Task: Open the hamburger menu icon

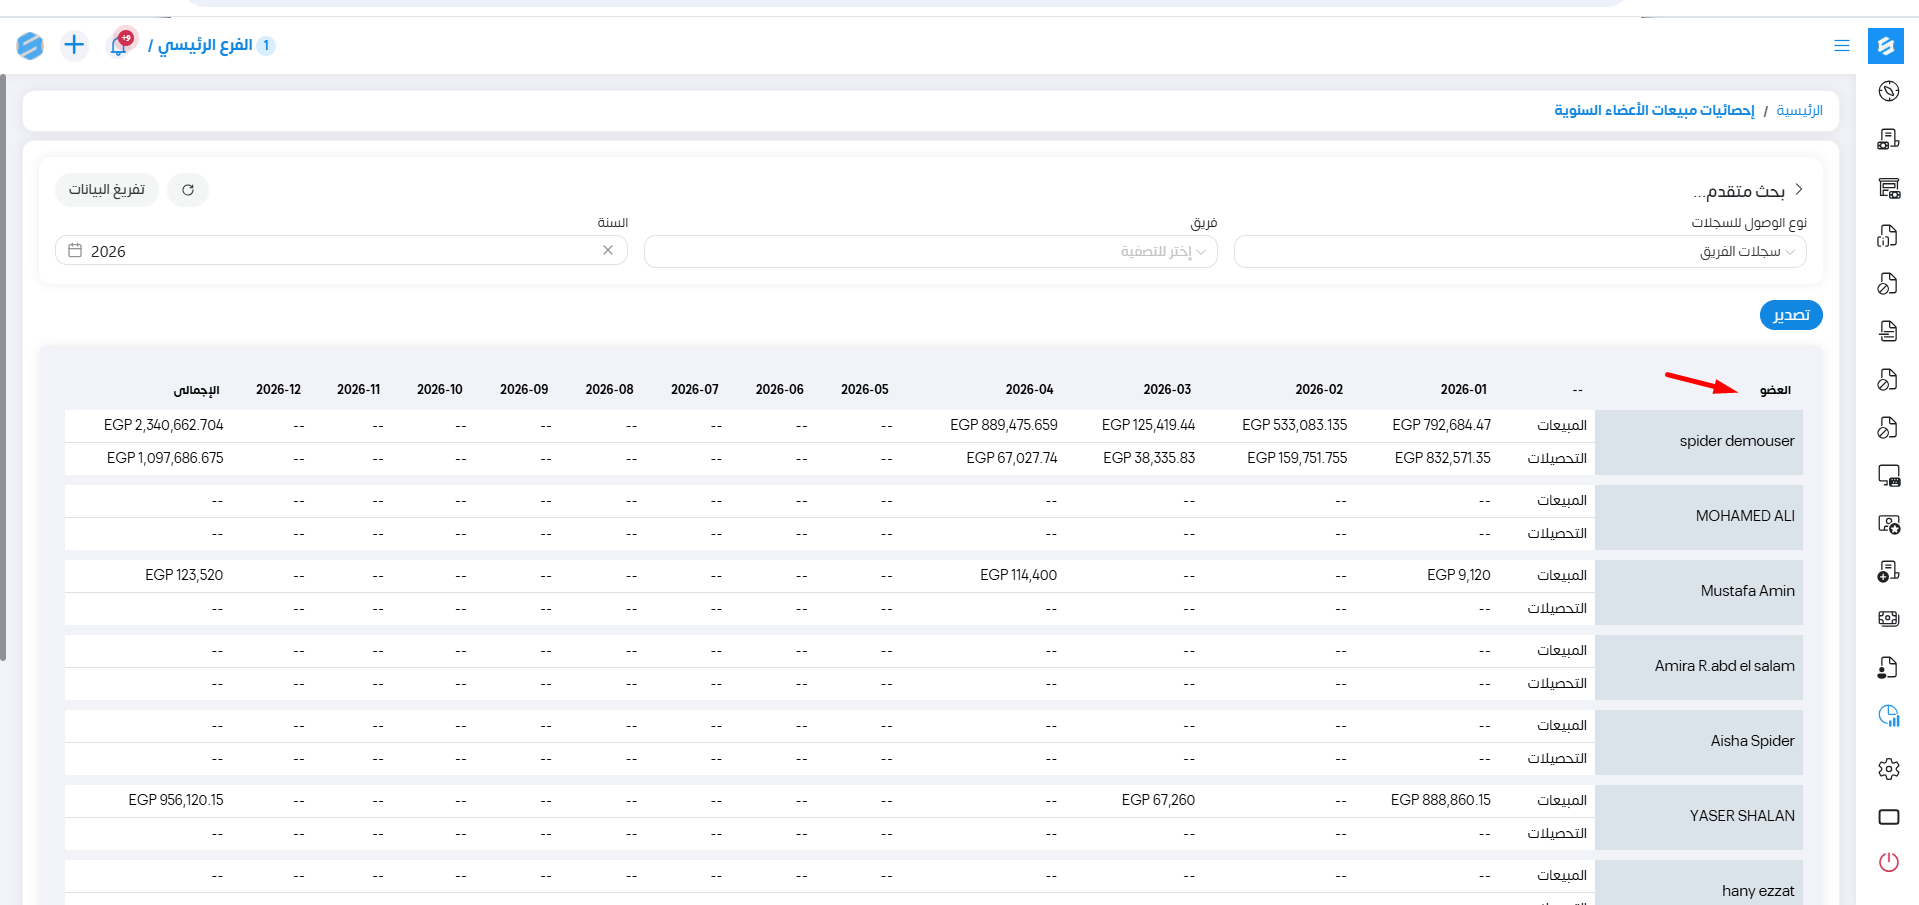Action: point(1842,46)
